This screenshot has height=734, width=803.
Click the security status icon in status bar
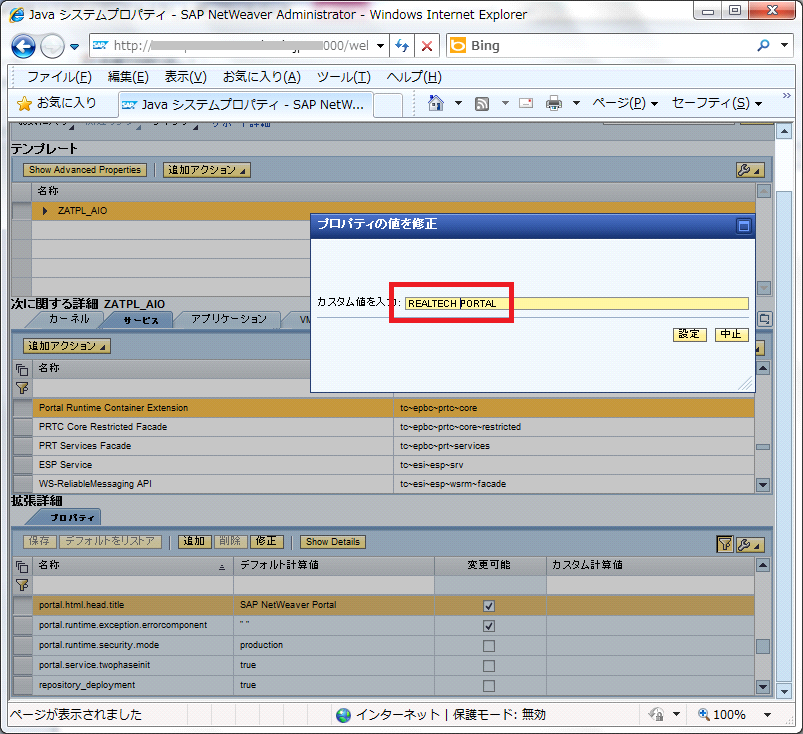pyautogui.click(x=656, y=714)
